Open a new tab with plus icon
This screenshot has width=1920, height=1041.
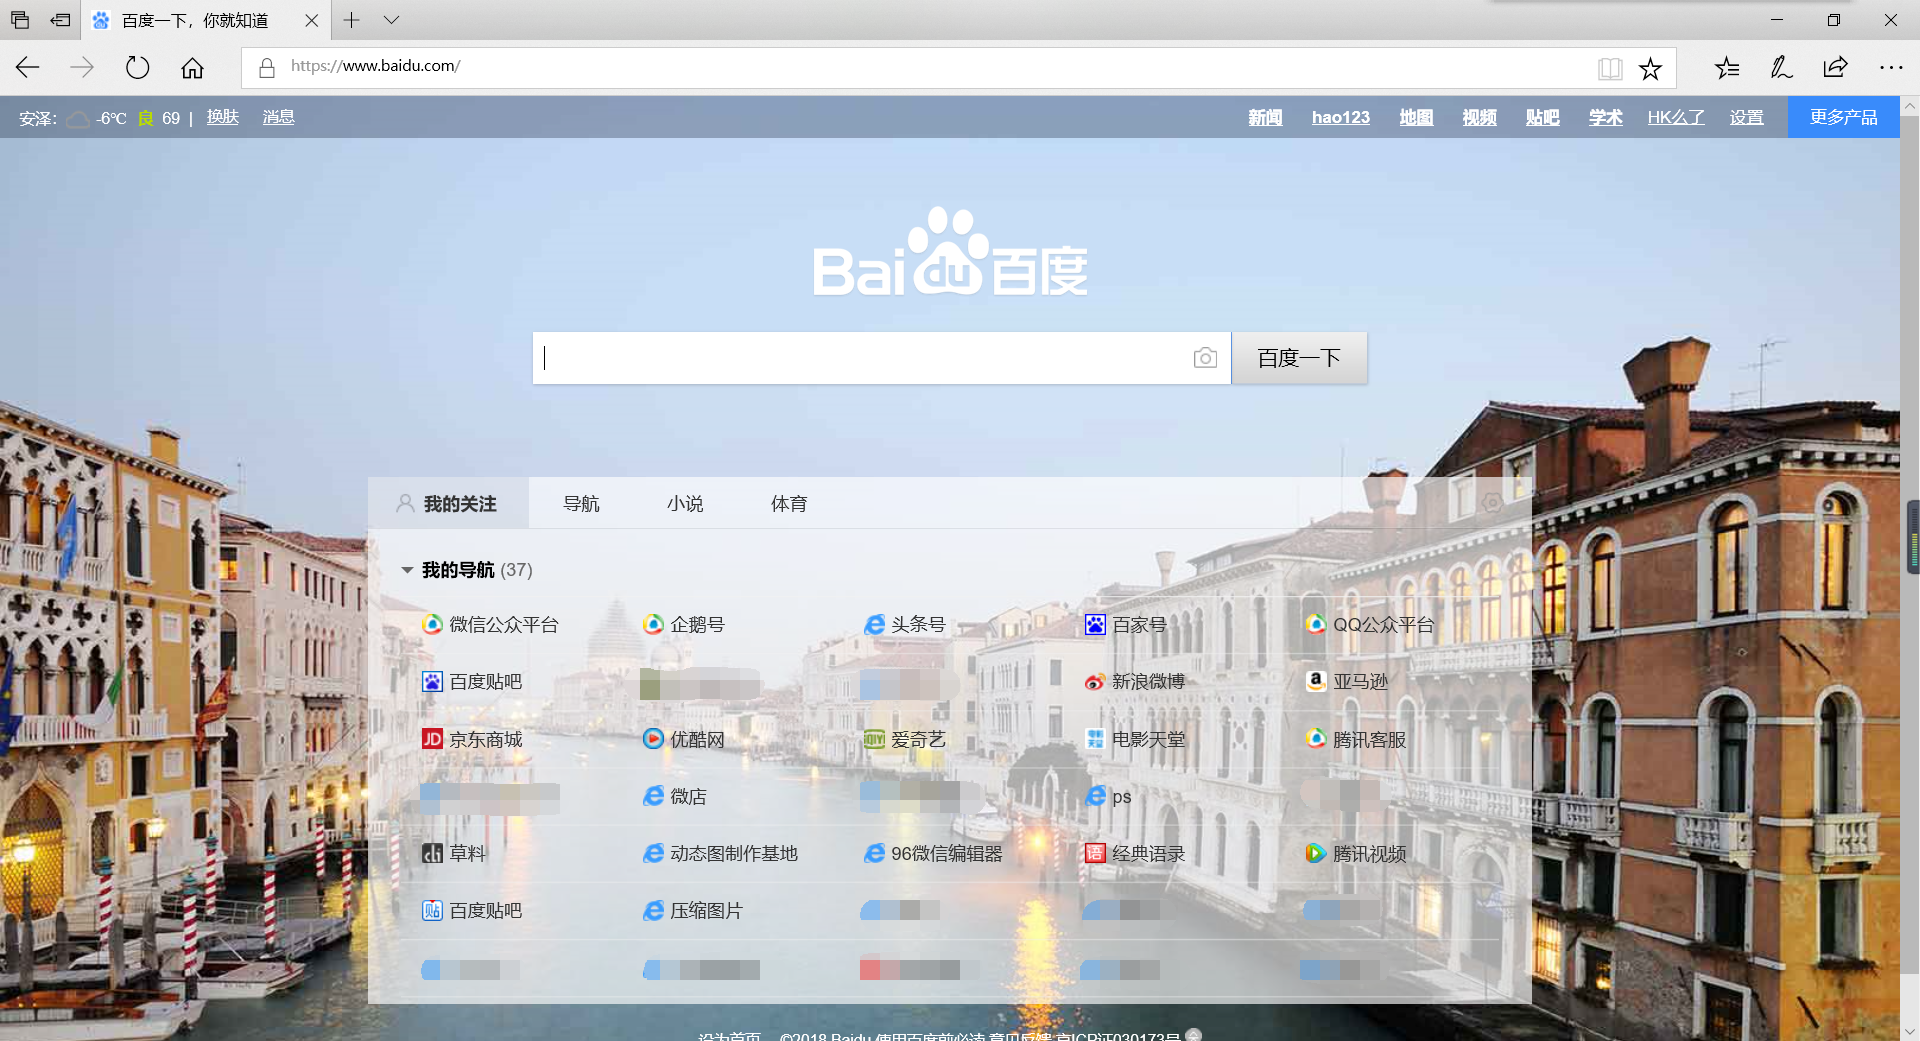pos(351,20)
